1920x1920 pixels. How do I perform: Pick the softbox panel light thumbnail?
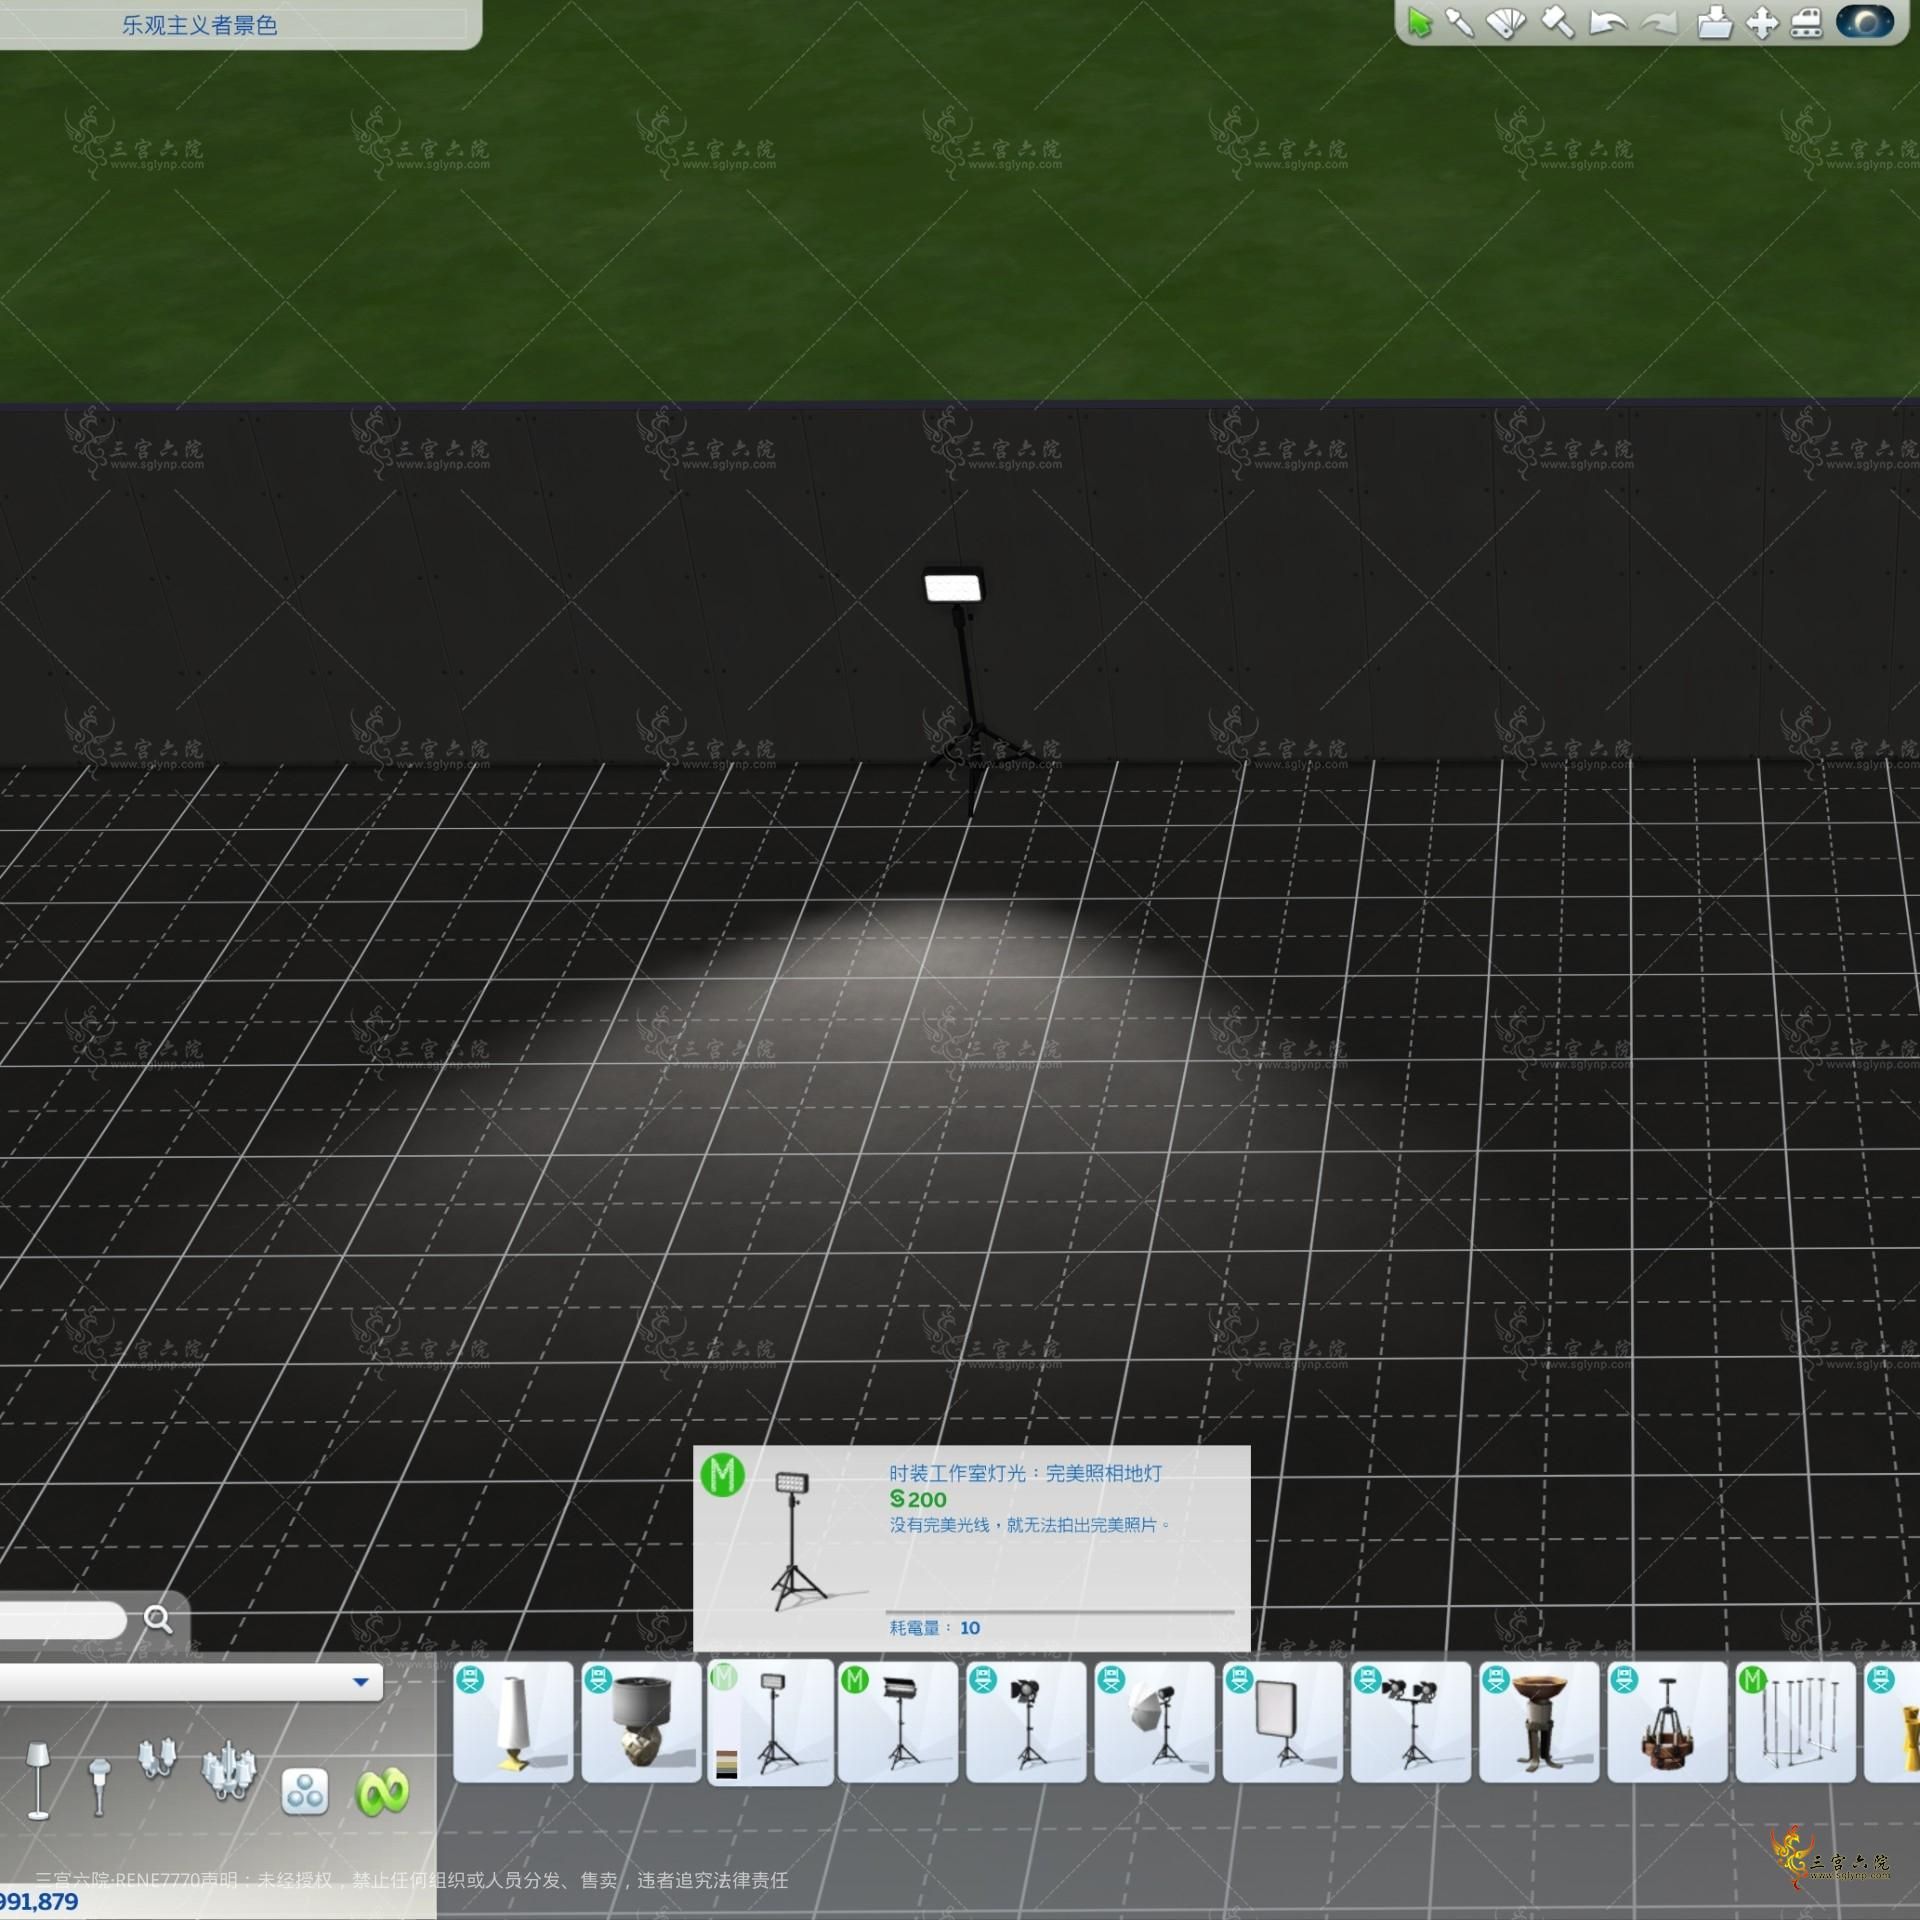pos(1282,1722)
